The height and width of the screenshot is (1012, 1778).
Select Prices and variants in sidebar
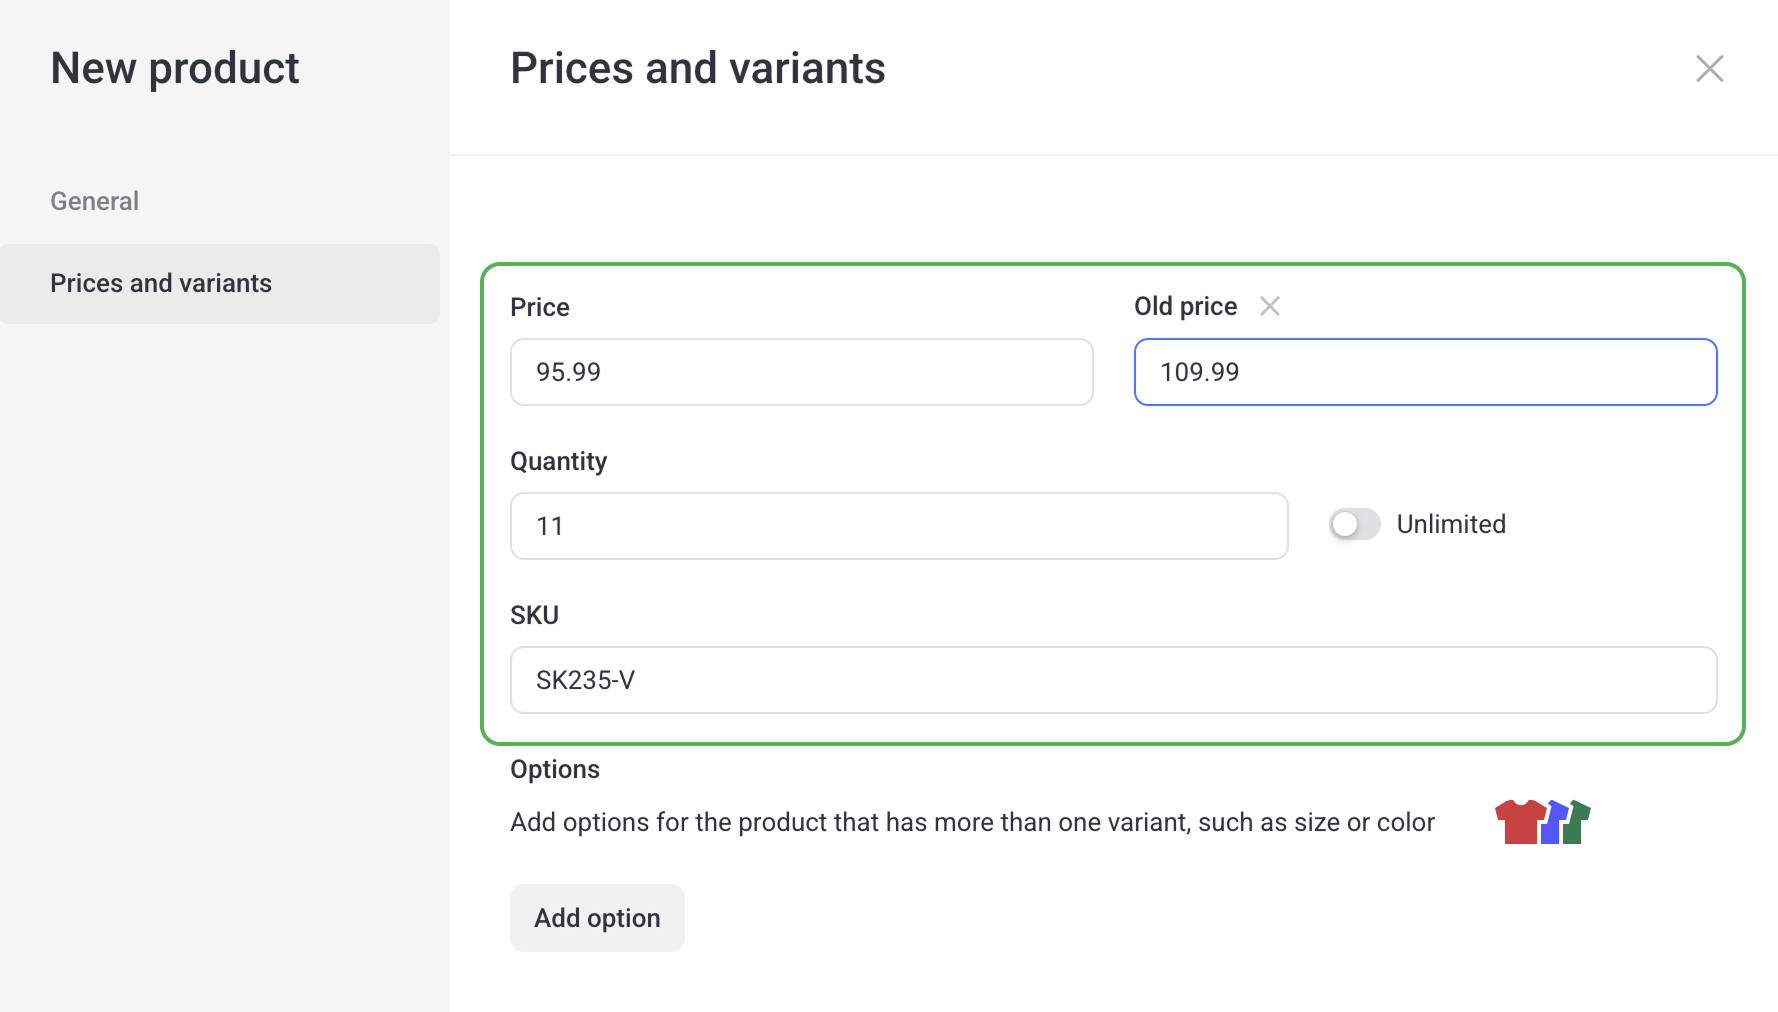pyautogui.click(x=161, y=284)
